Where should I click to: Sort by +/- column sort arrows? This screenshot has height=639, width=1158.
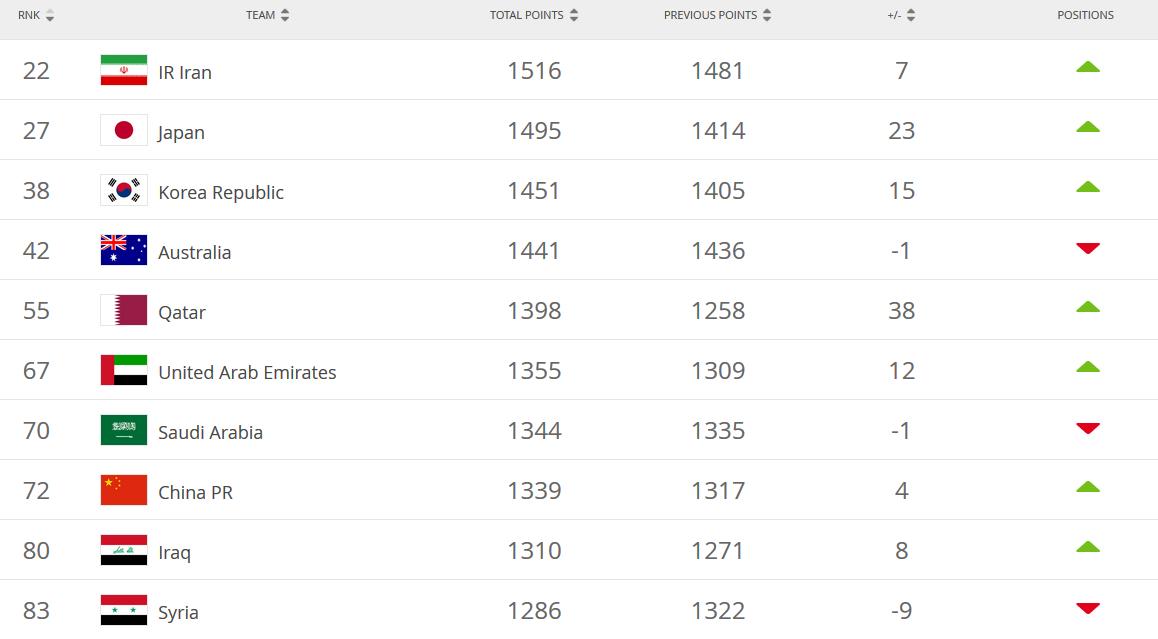coord(911,15)
